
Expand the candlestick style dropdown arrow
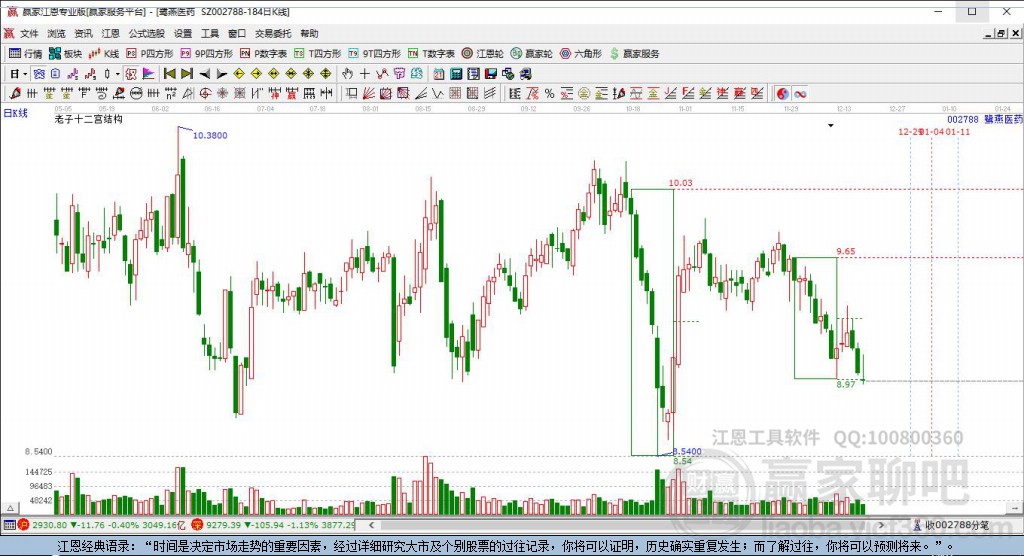(118, 74)
